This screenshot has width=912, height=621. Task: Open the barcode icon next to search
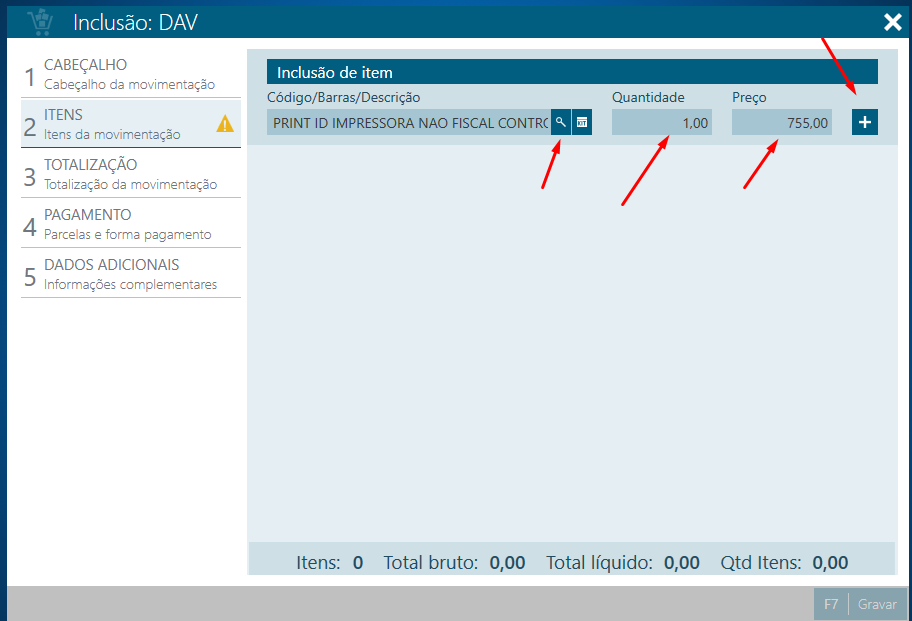[x=582, y=122]
